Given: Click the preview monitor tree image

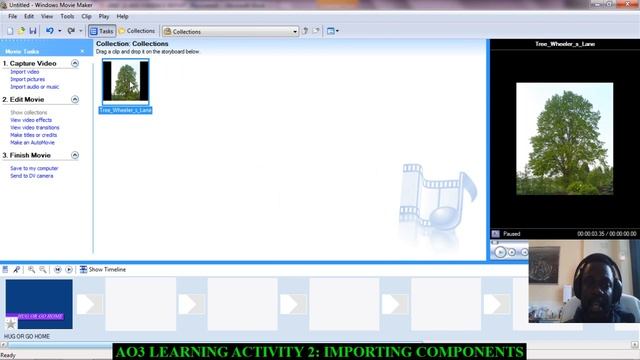Looking at the screenshot, I should click(564, 139).
